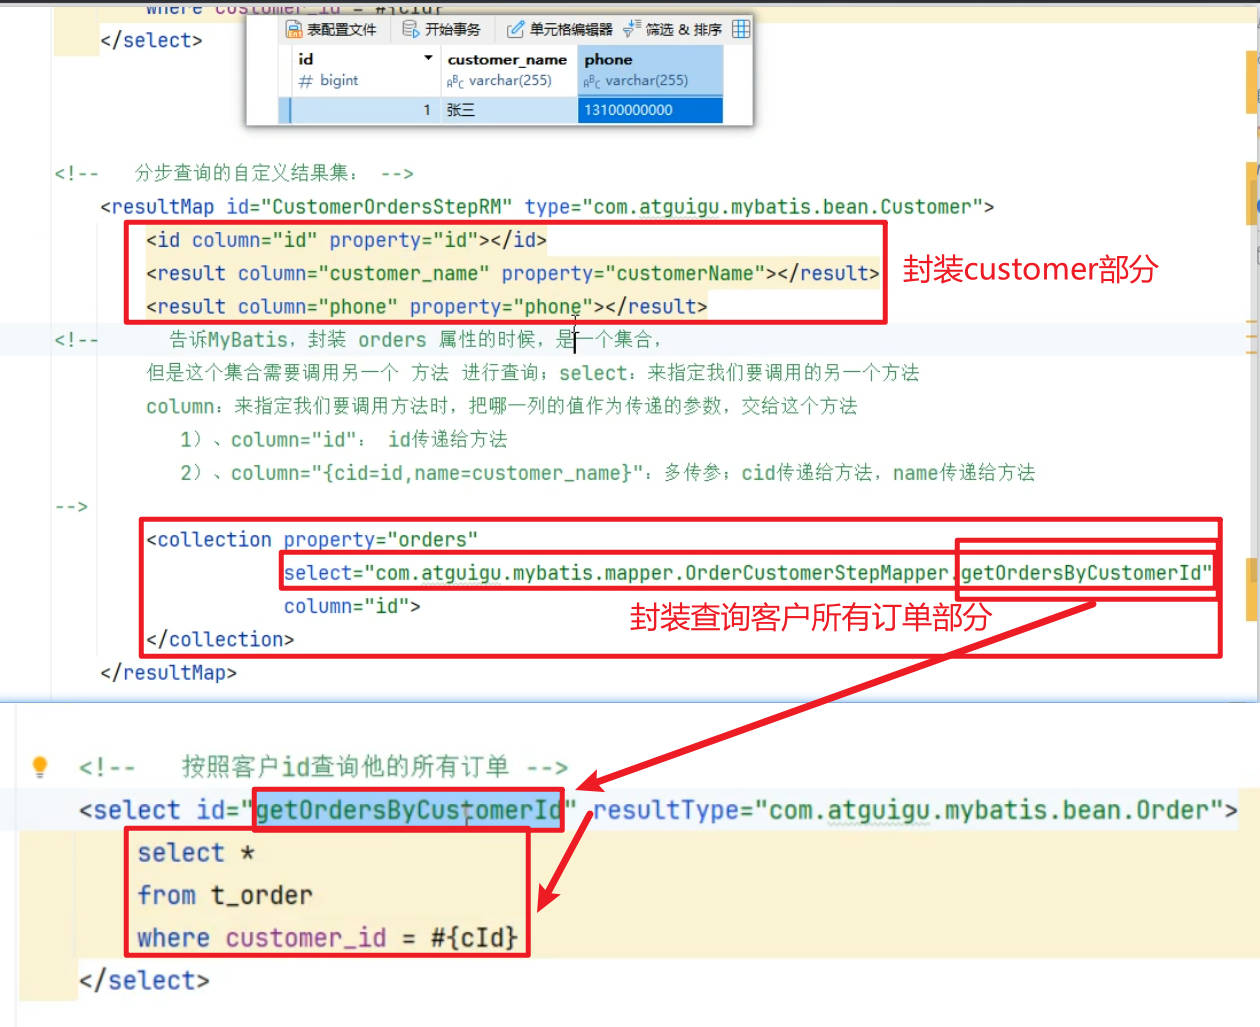Screen dimensions: 1260x1027
Task: Click the highlighted getOrdersByCustomerId select id
Action: pos(408,810)
